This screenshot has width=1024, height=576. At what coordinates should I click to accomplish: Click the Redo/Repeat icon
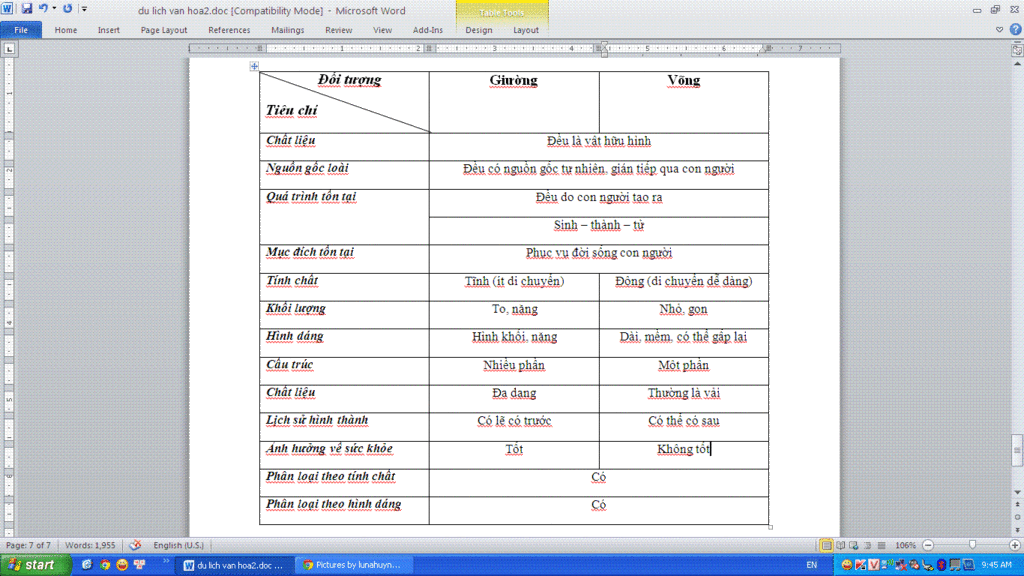[68, 8]
